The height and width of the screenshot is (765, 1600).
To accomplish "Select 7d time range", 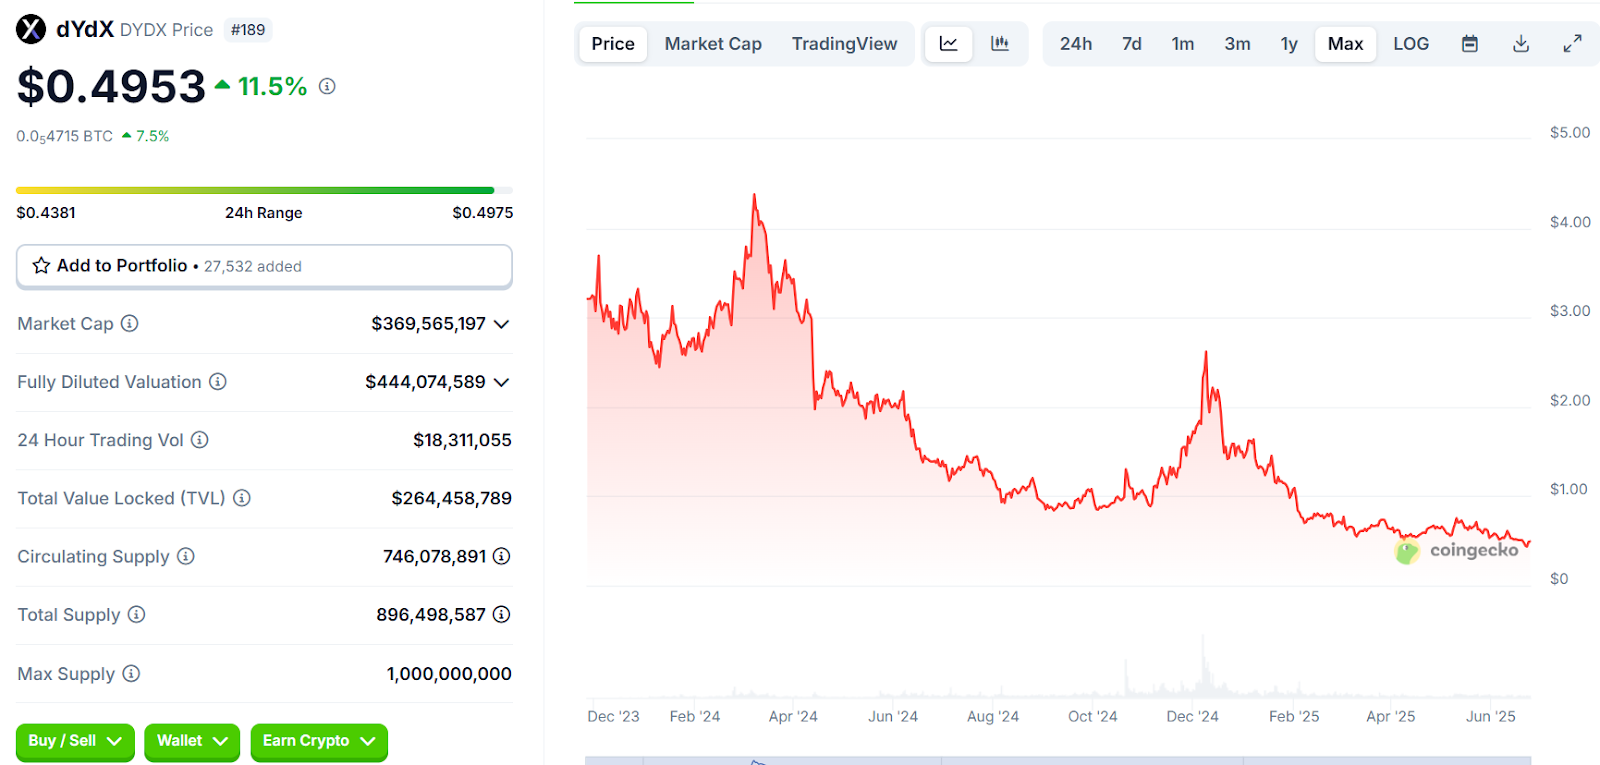I will pos(1132,44).
